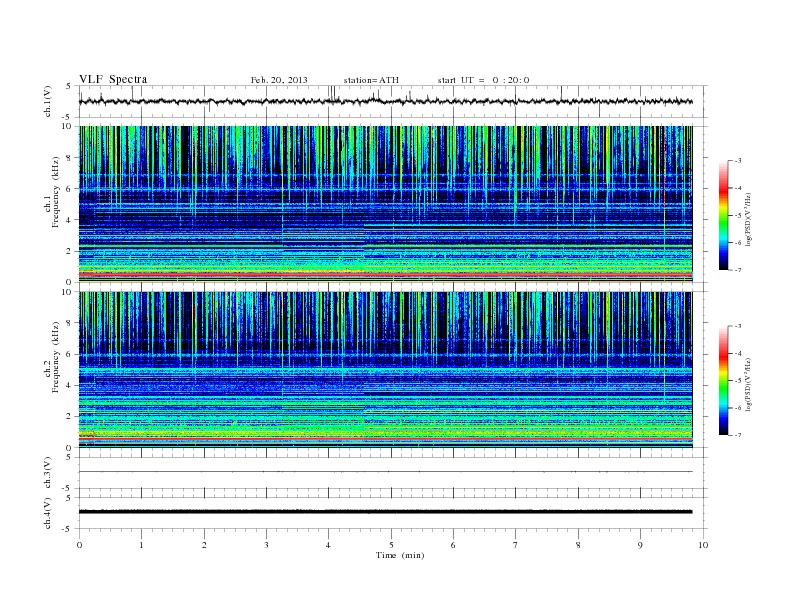Click the "4" kHz tick on ch.1 spectrogram
This screenshot has height=612, width=792.
point(69,220)
